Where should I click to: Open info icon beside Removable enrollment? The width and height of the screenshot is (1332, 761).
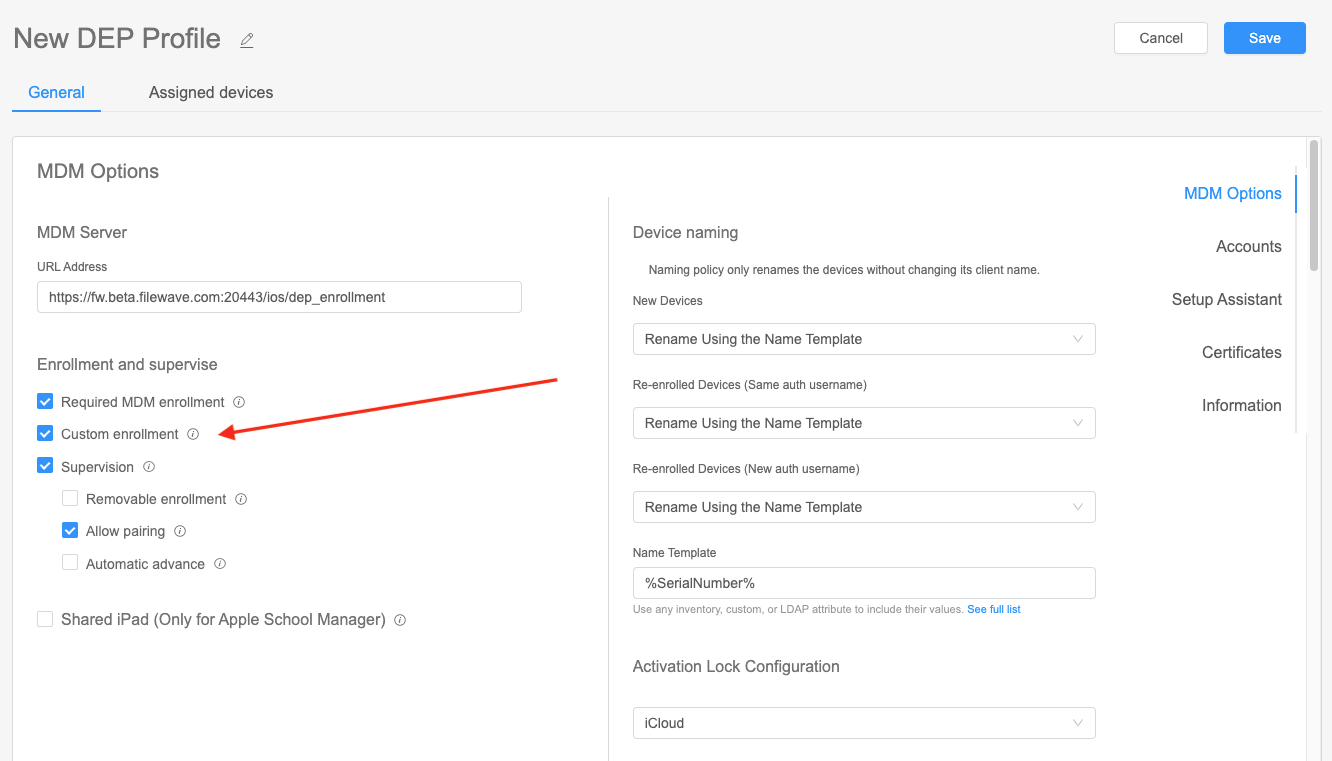pyautogui.click(x=241, y=499)
